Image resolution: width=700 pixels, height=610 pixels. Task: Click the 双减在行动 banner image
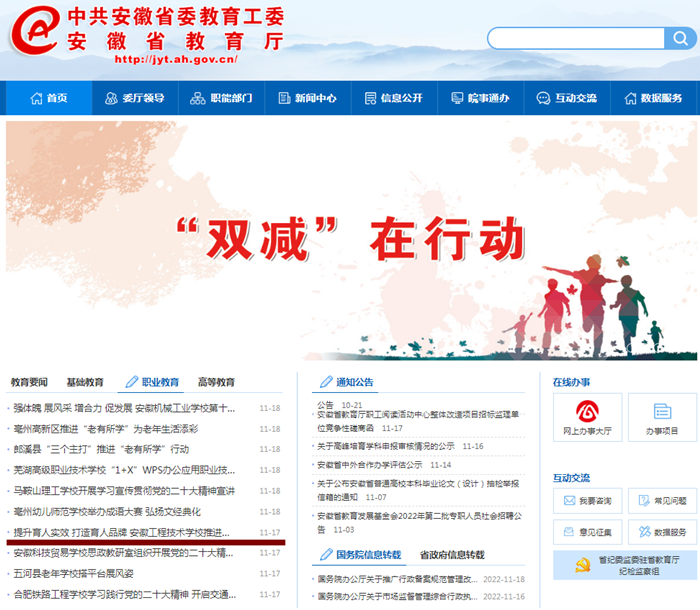(350, 240)
